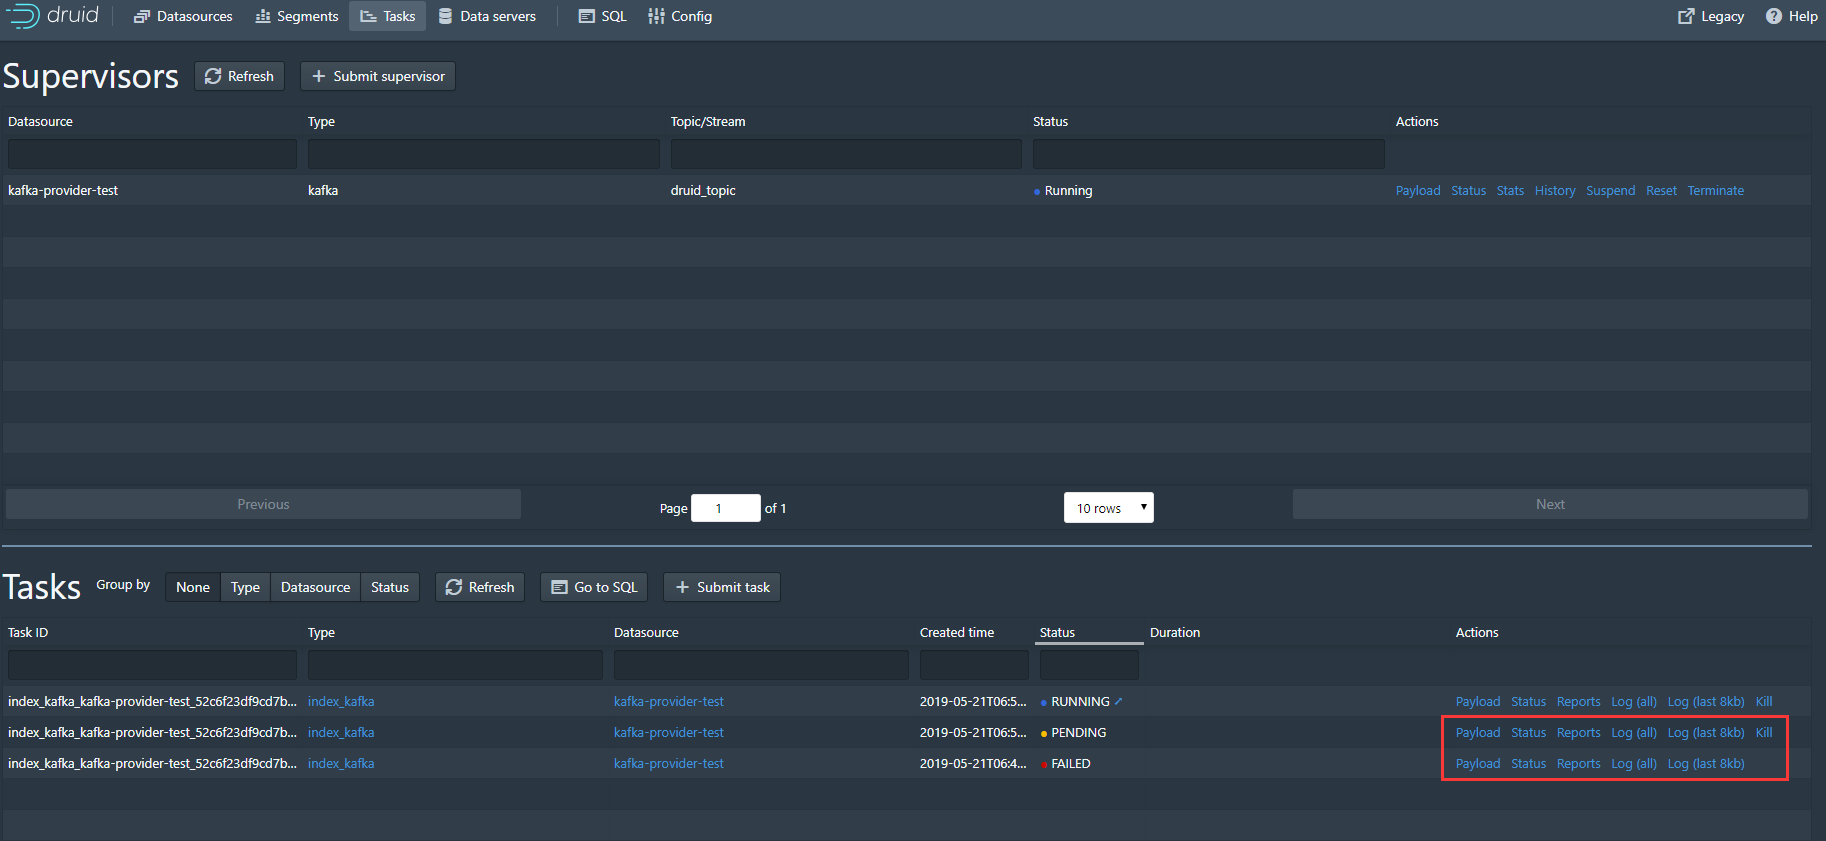Viewport: 1826px width, 841px height.
Task: Filter tasks by Status field
Action: (x=1089, y=665)
